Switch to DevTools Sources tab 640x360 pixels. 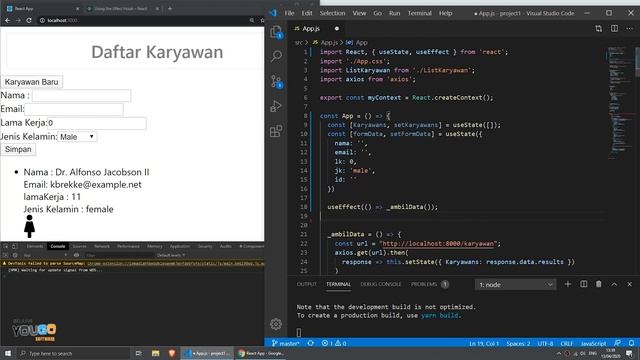coord(80,246)
